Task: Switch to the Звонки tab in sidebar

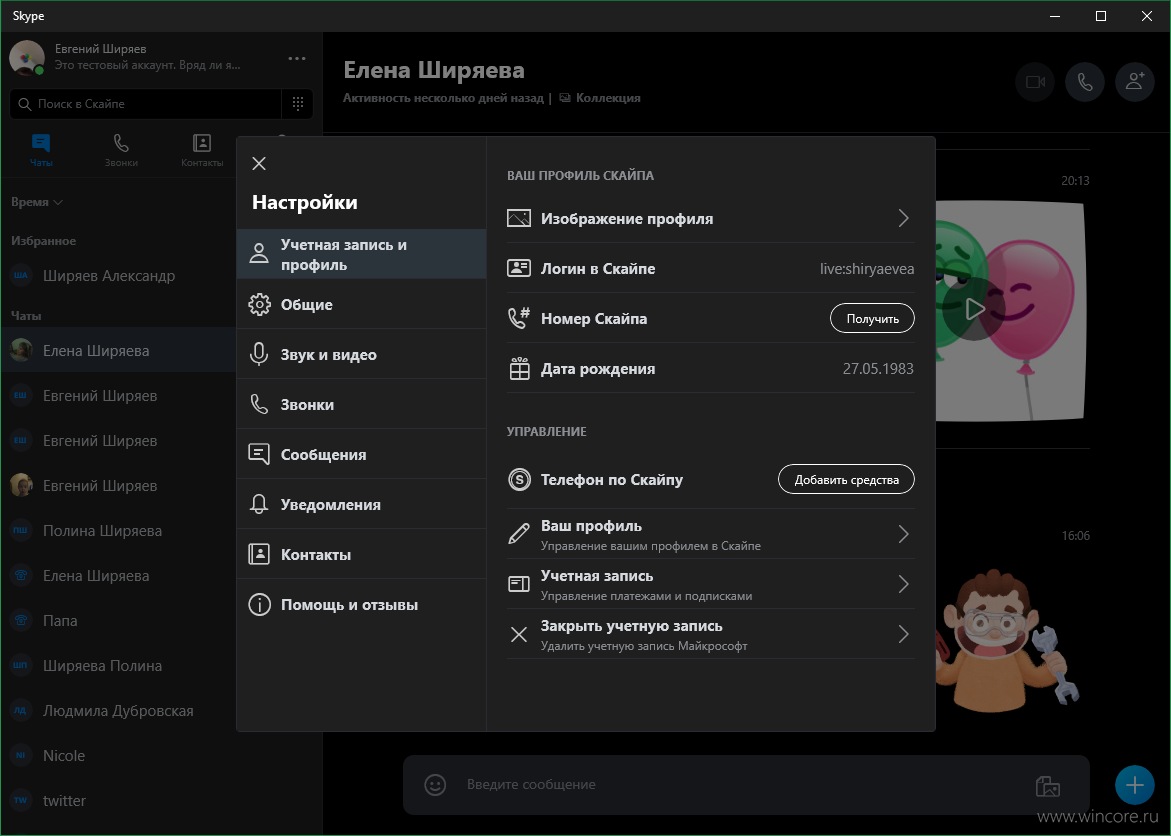Action: (x=121, y=149)
